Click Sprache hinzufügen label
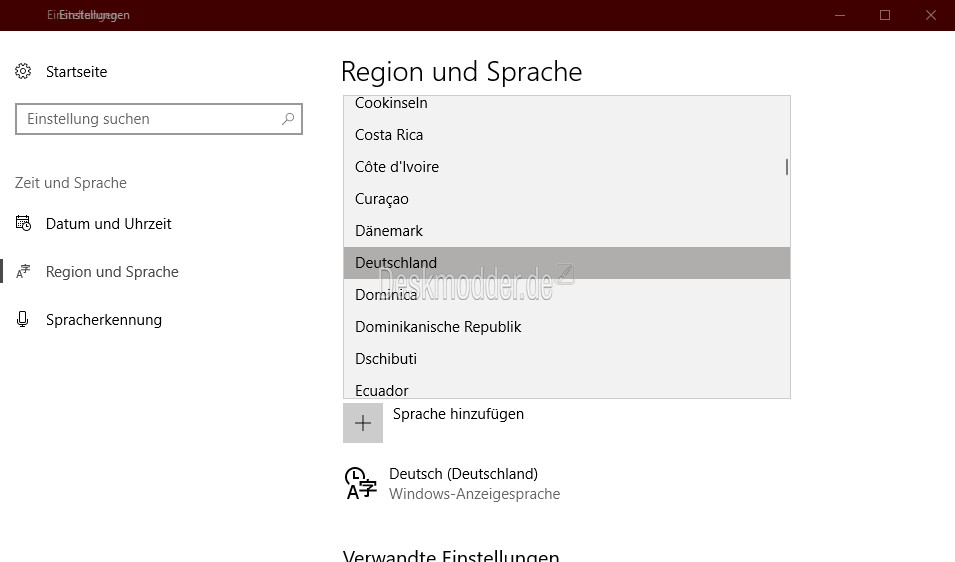 pos(458,414)
